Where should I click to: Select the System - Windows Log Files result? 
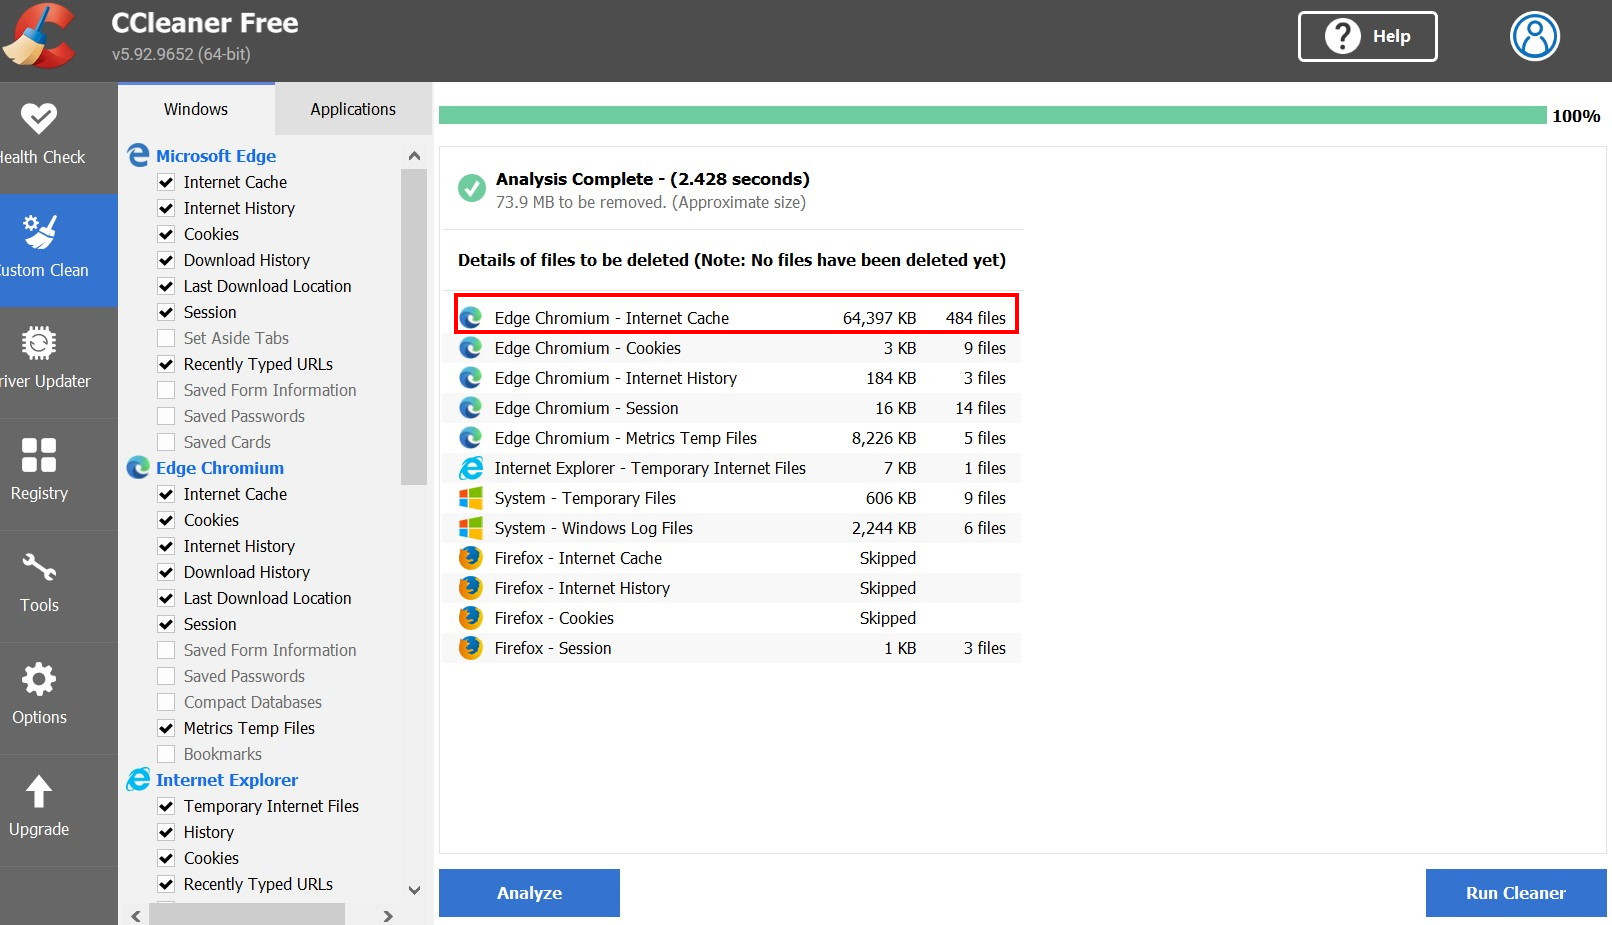coord(732,528)
